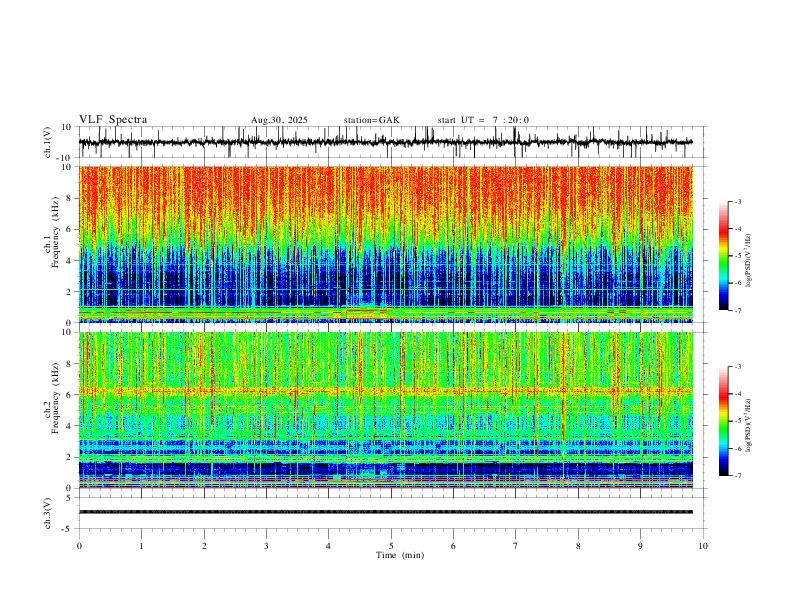The width and height of the screenshot is (792, 612).
Task: Click the "ch.3(V)" axis label
Action: [x=48, y=513]
